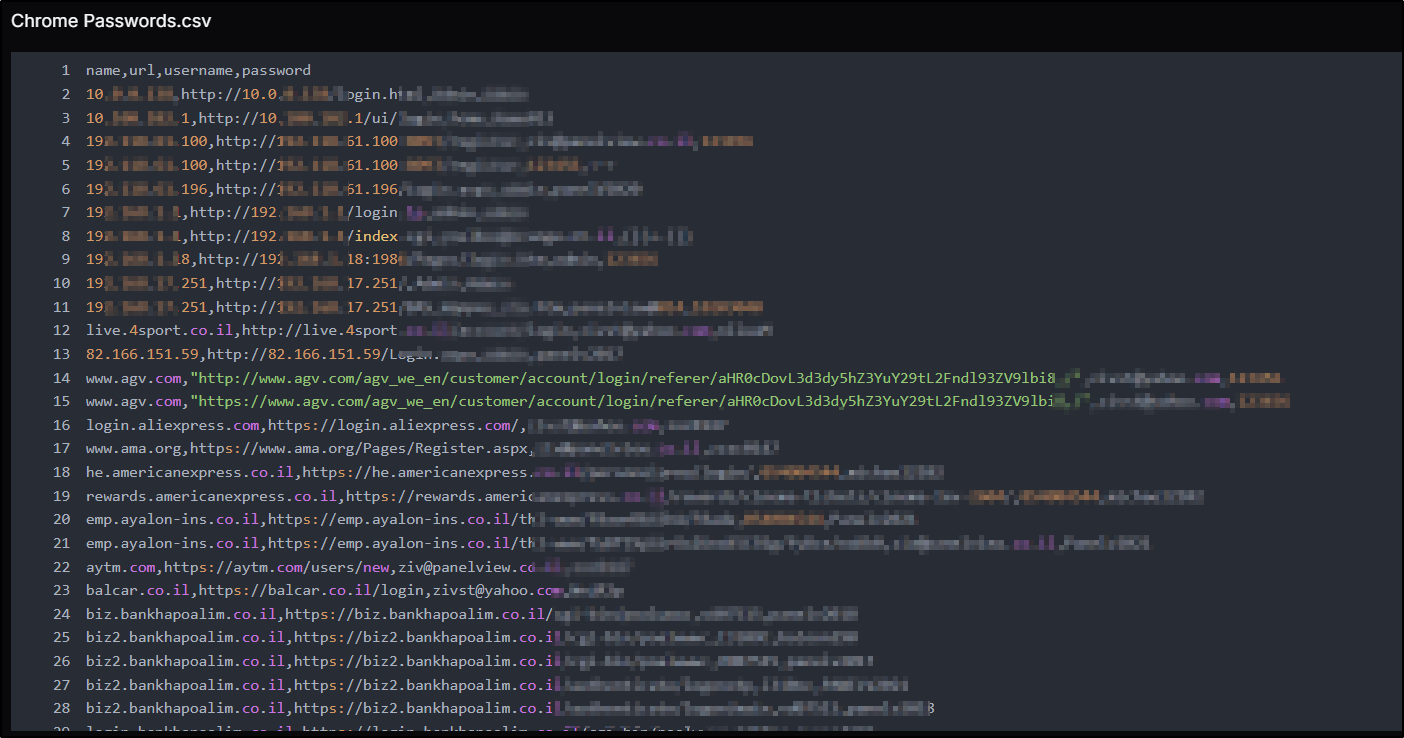Viewport: 1404px width, 738px height.
Task: Click line number 17 in the gutter
Action: [x=61, y=449]
